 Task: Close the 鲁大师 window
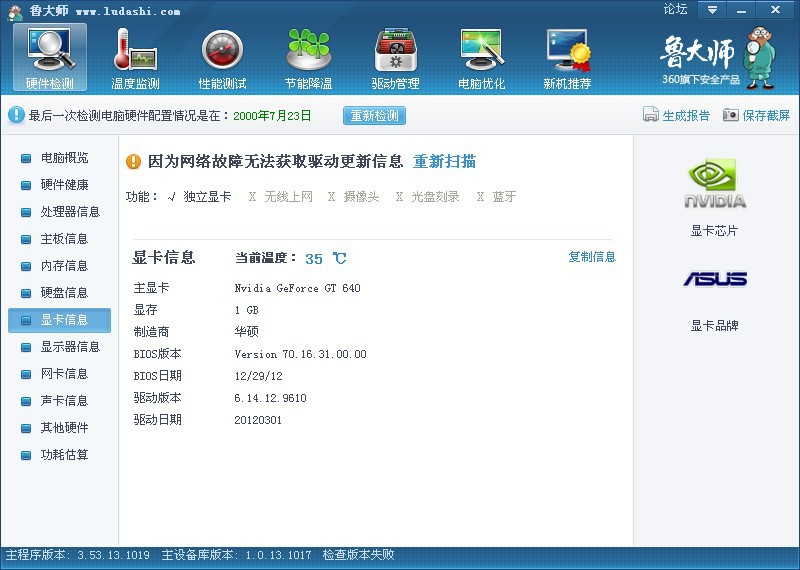(x=775, y=10)
